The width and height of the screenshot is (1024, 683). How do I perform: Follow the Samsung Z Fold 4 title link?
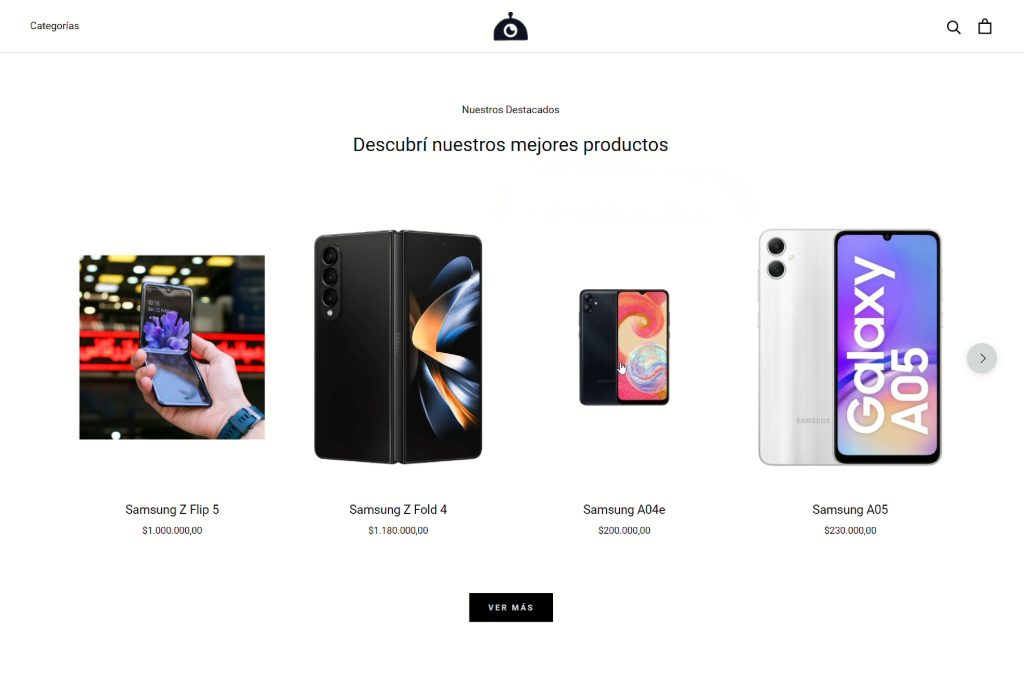398,509
